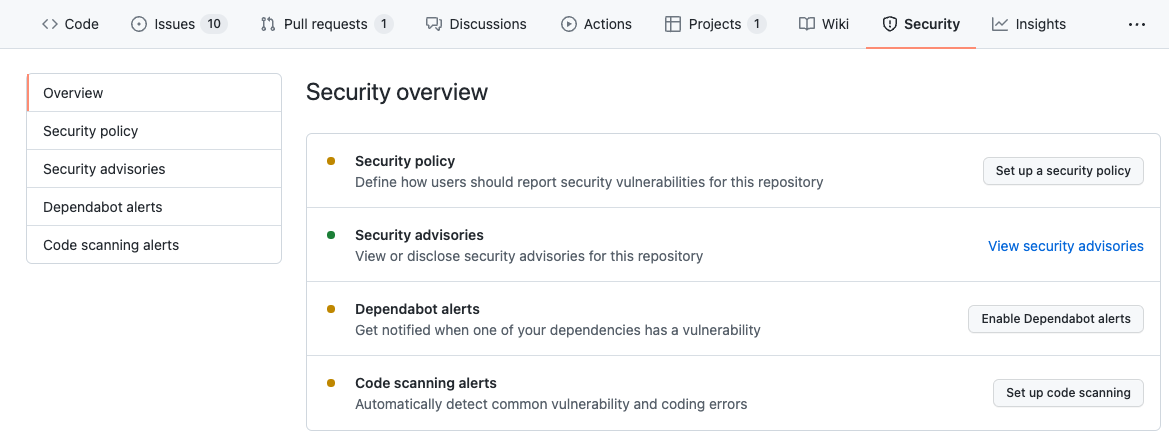The height and width of the screenshot is (442, 1169).
Task: Open the three-dots overflow menu
Action: tap(1137, 24)
